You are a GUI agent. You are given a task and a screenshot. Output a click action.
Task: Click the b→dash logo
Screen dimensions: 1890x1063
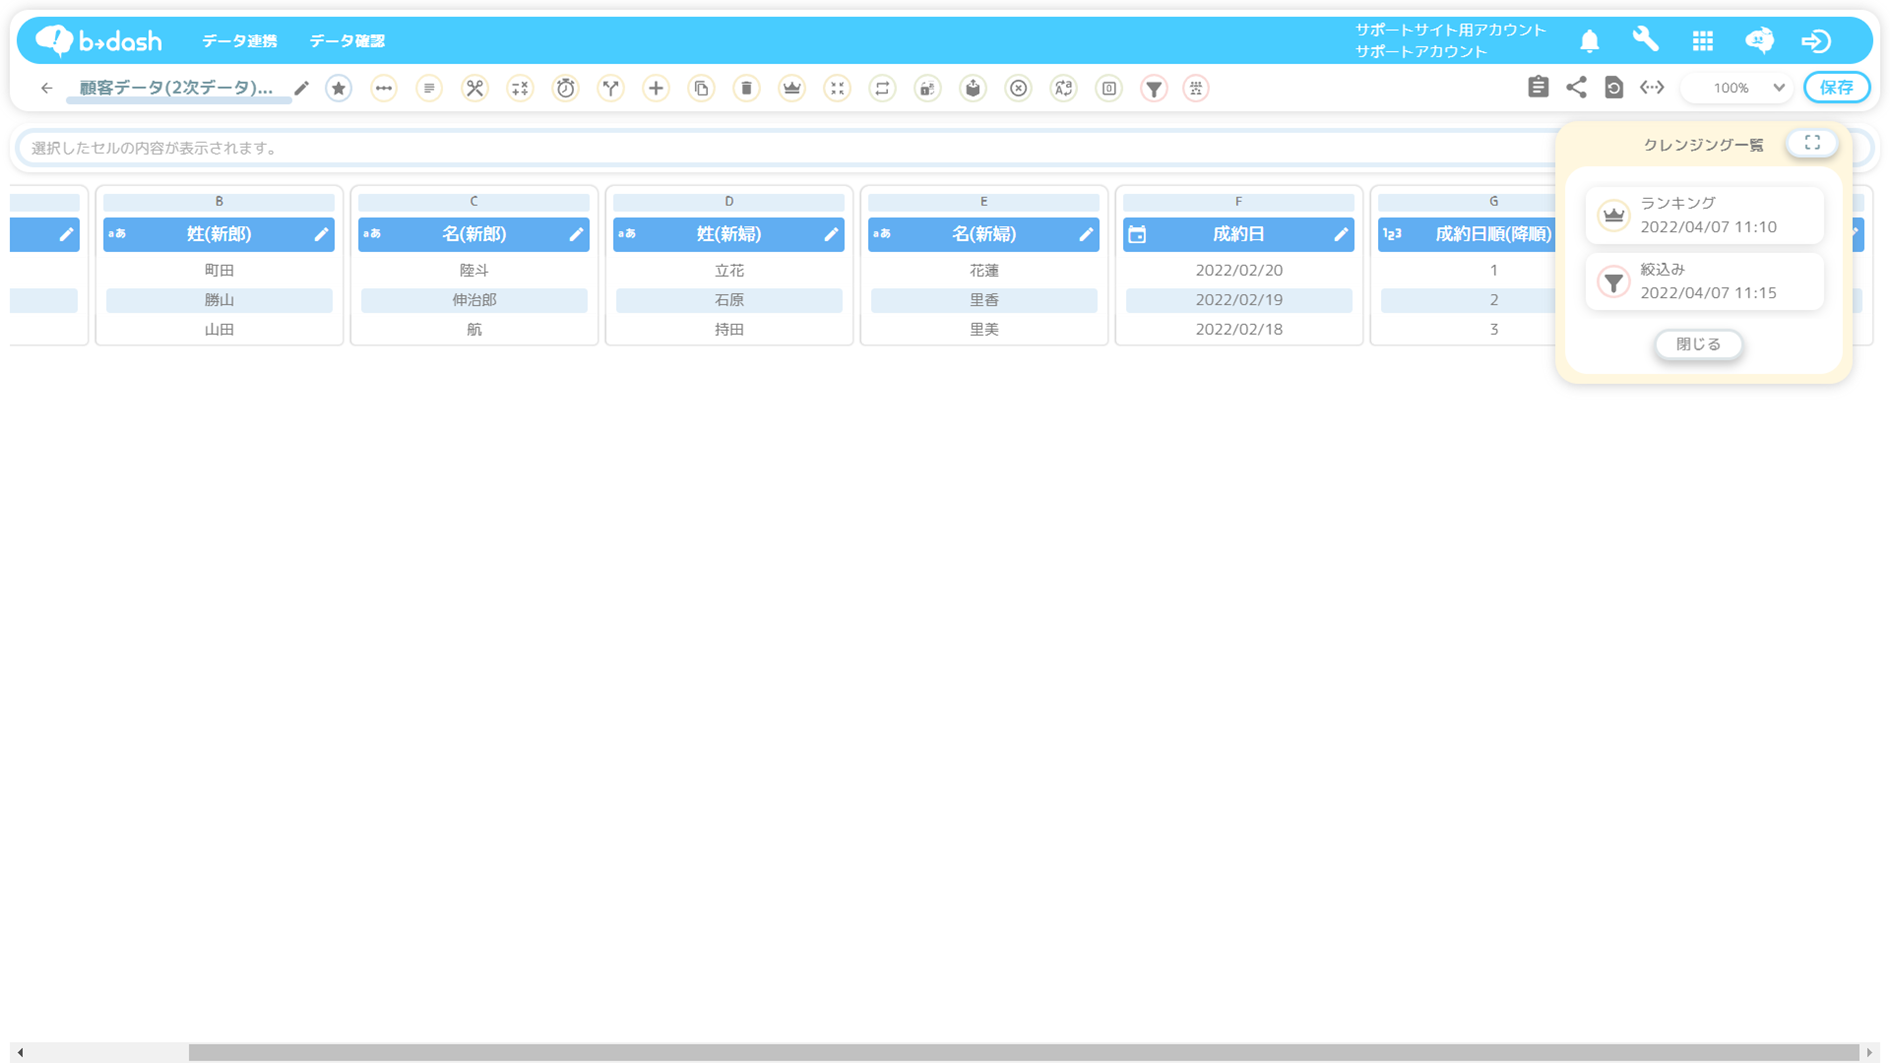point(98,40)
